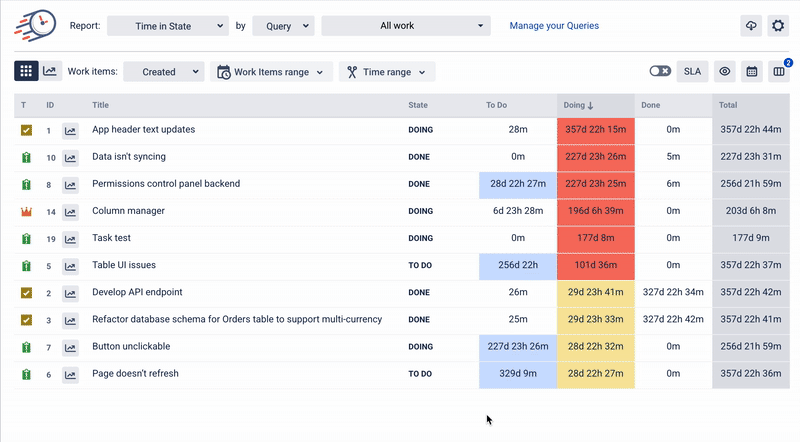Image resolution: width=800 pixels, height=442 pixels.
Task: Open chart for App header text updates
Action: click(70, 130)
